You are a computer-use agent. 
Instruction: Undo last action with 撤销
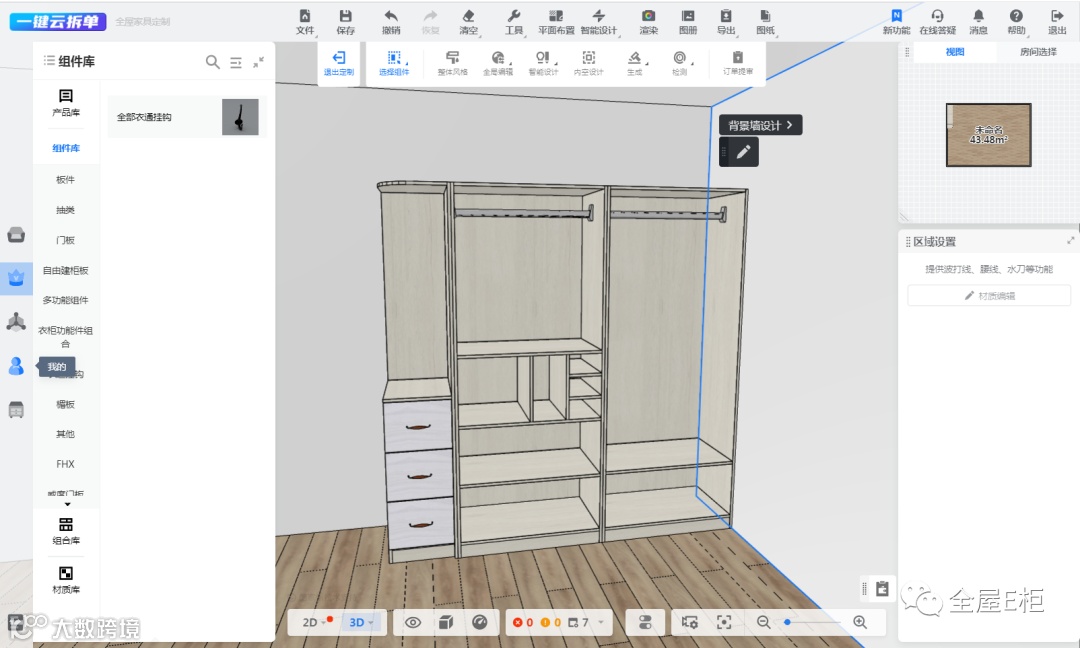click(391, 22)
